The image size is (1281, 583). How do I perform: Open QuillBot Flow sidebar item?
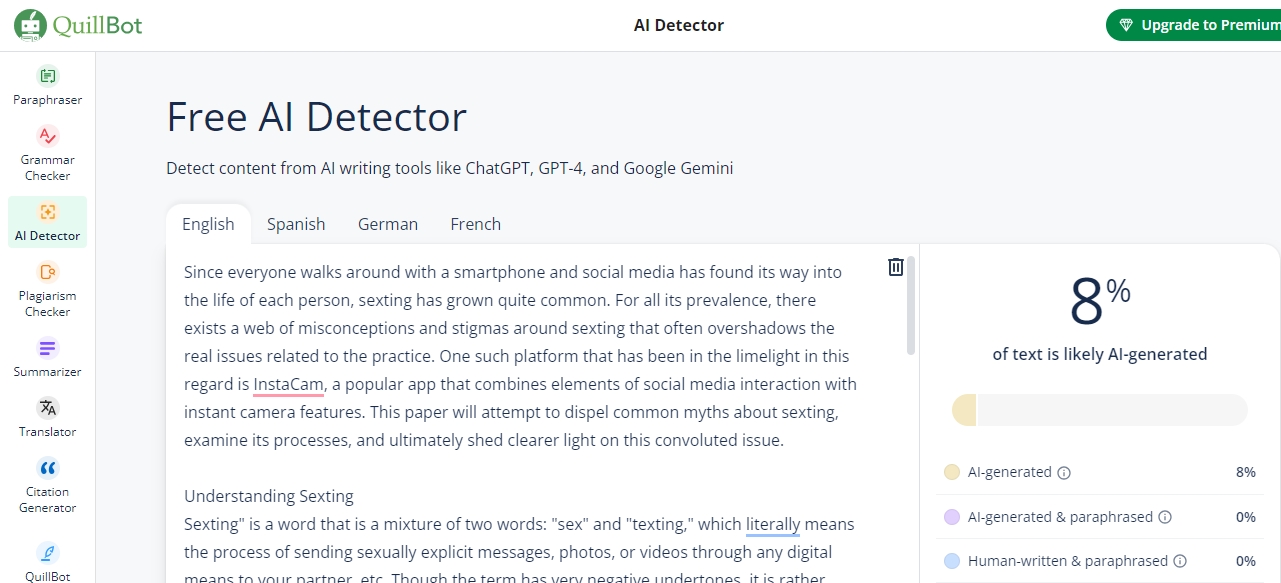tap(47, 560)
